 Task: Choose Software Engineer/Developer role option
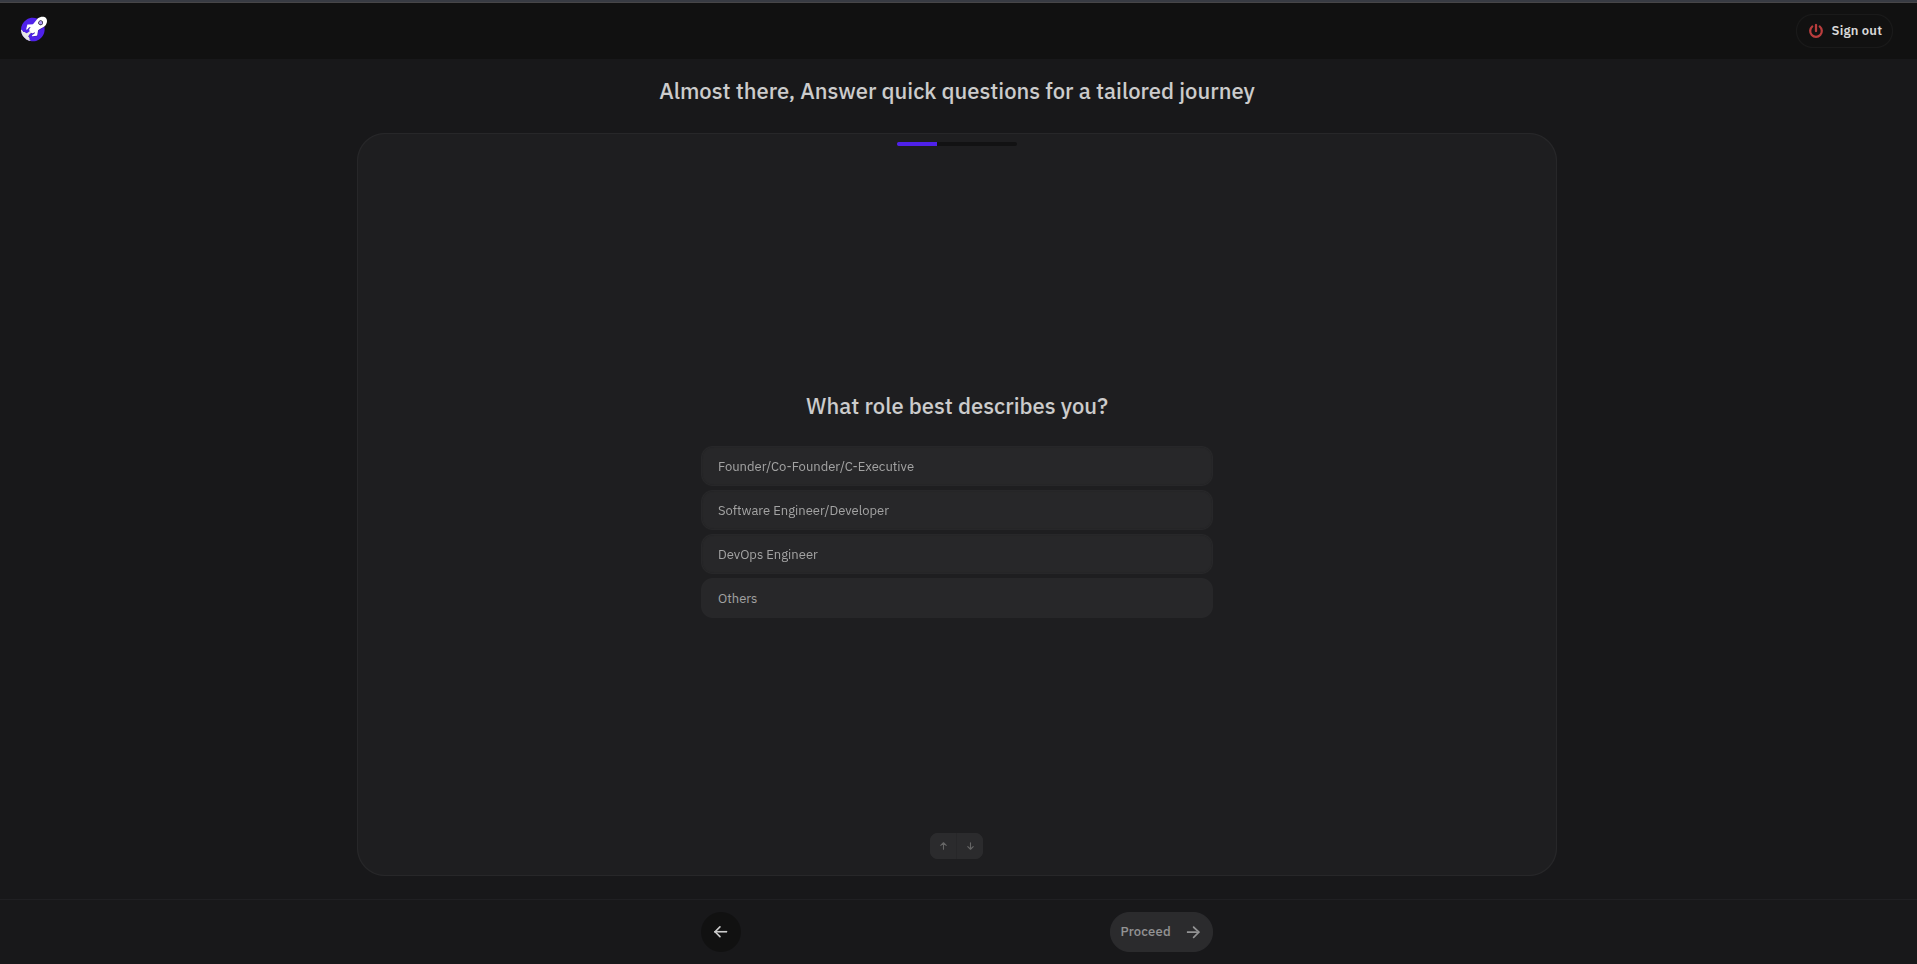pyautogui.click(x=956, y=510)
